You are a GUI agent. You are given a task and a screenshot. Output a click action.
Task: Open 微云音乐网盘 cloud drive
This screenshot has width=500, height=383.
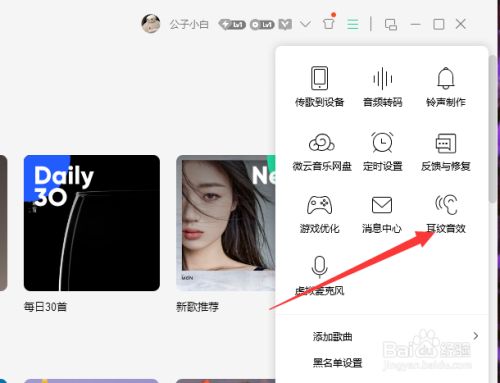[322, 151]
